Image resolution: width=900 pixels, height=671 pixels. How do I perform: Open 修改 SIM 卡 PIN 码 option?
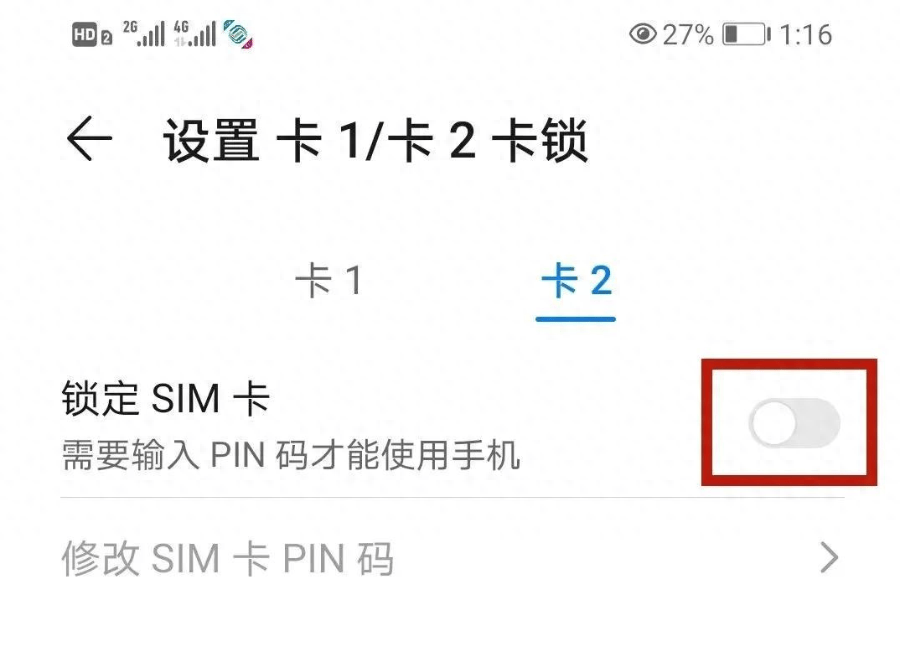click(452, 558)
